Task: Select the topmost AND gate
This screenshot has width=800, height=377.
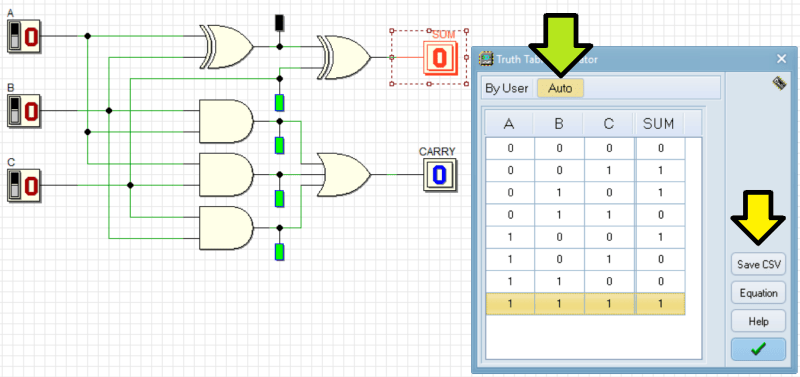Action: click(226, 121)
